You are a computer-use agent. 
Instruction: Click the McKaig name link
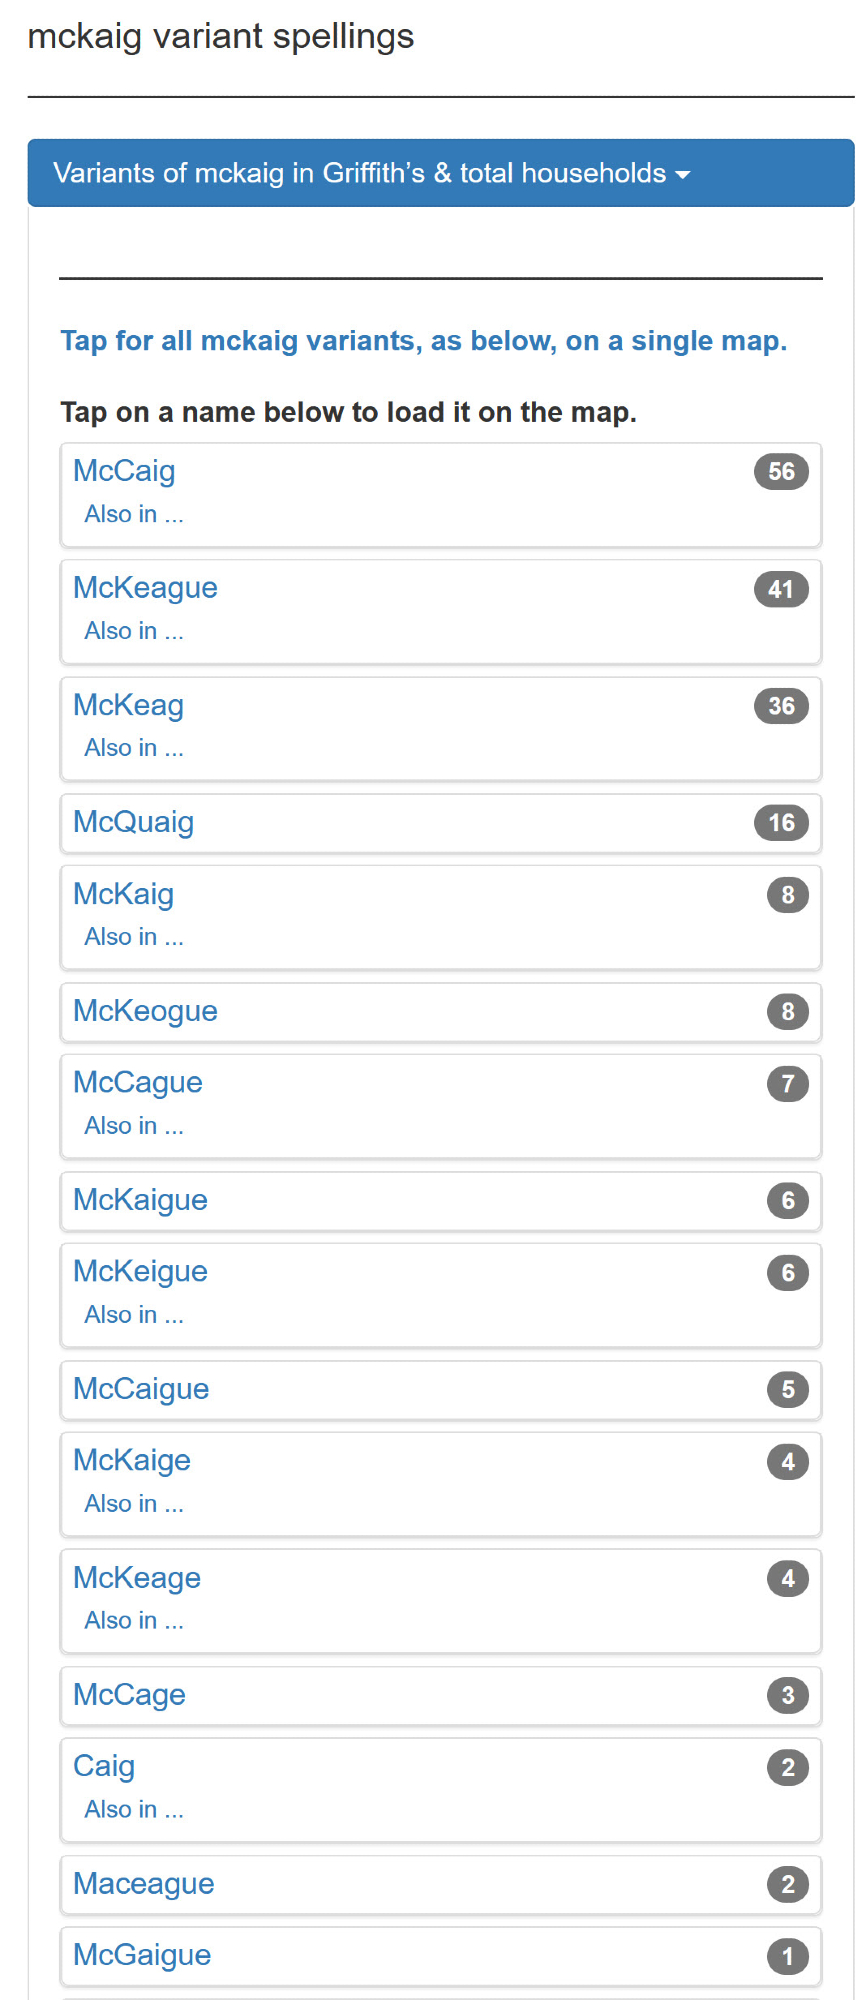pyautogui.click(x=123, y=894)
